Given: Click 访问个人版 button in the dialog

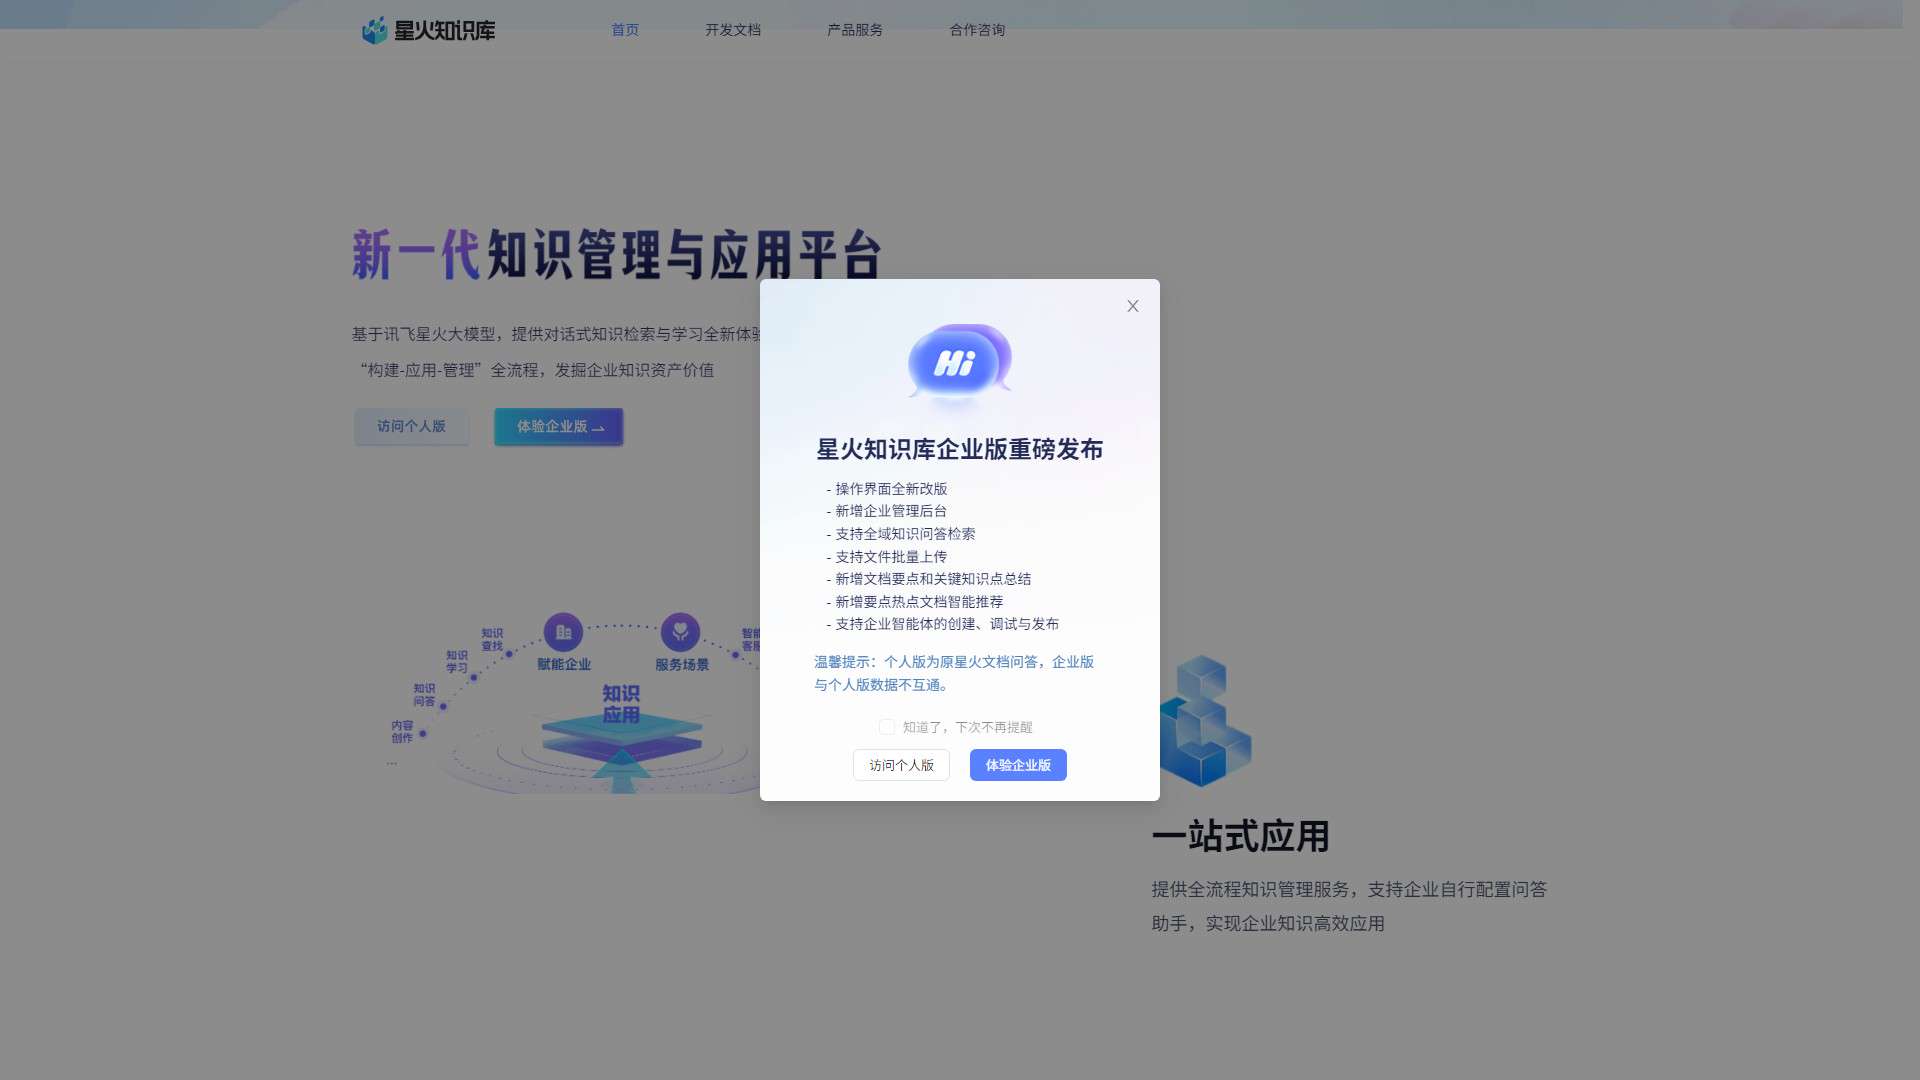Looking at the screenshot, I should click(x=901, y=765).
